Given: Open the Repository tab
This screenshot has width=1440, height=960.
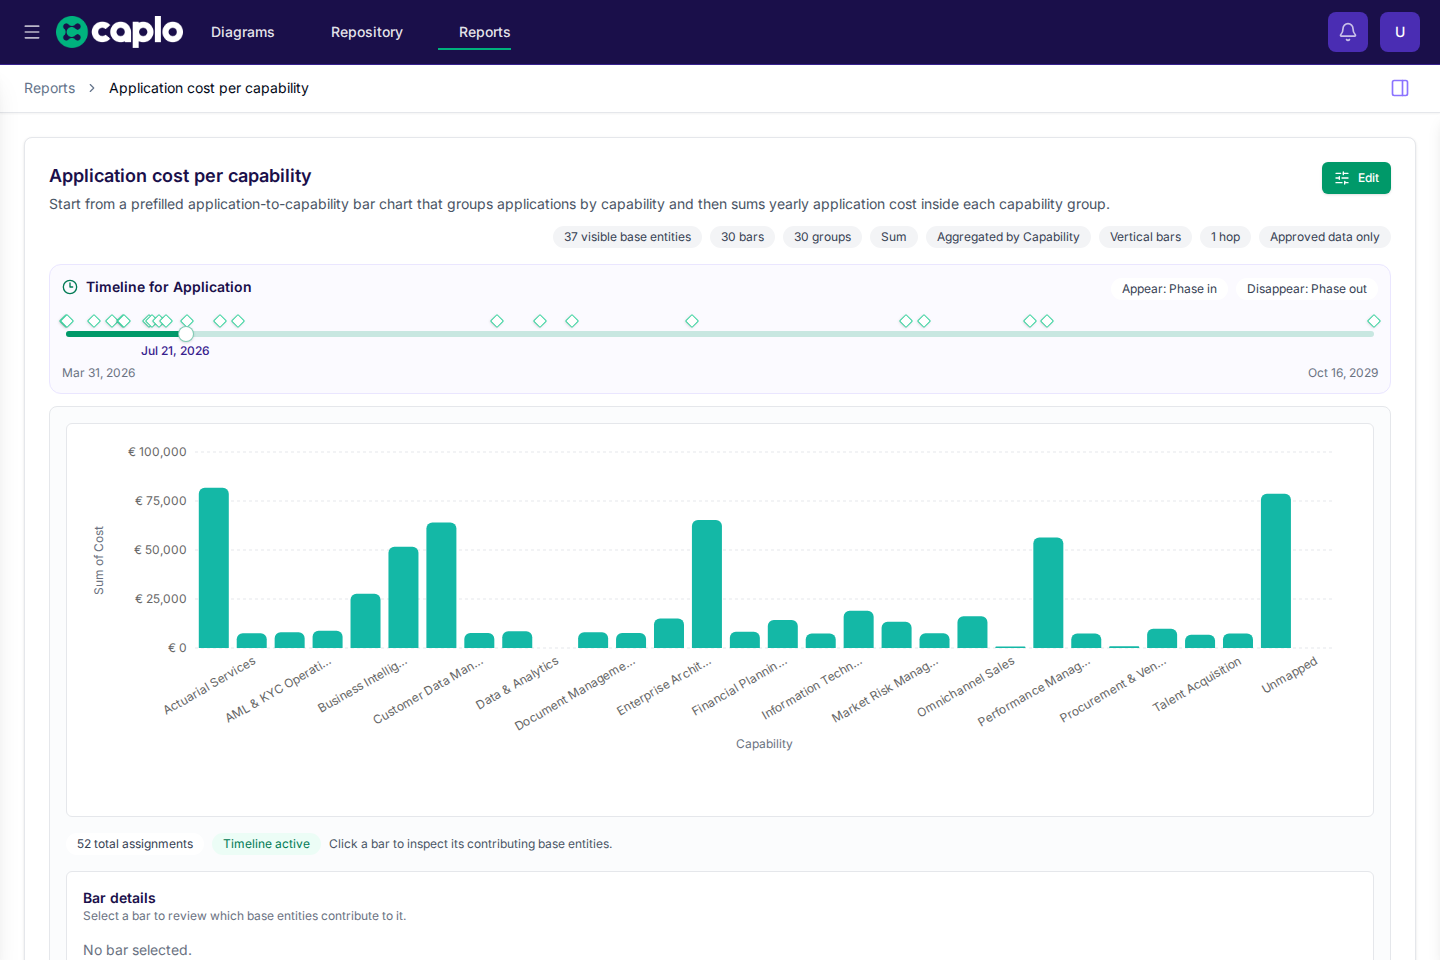Looking at the screenshot, I should click(x=367, y=32).
